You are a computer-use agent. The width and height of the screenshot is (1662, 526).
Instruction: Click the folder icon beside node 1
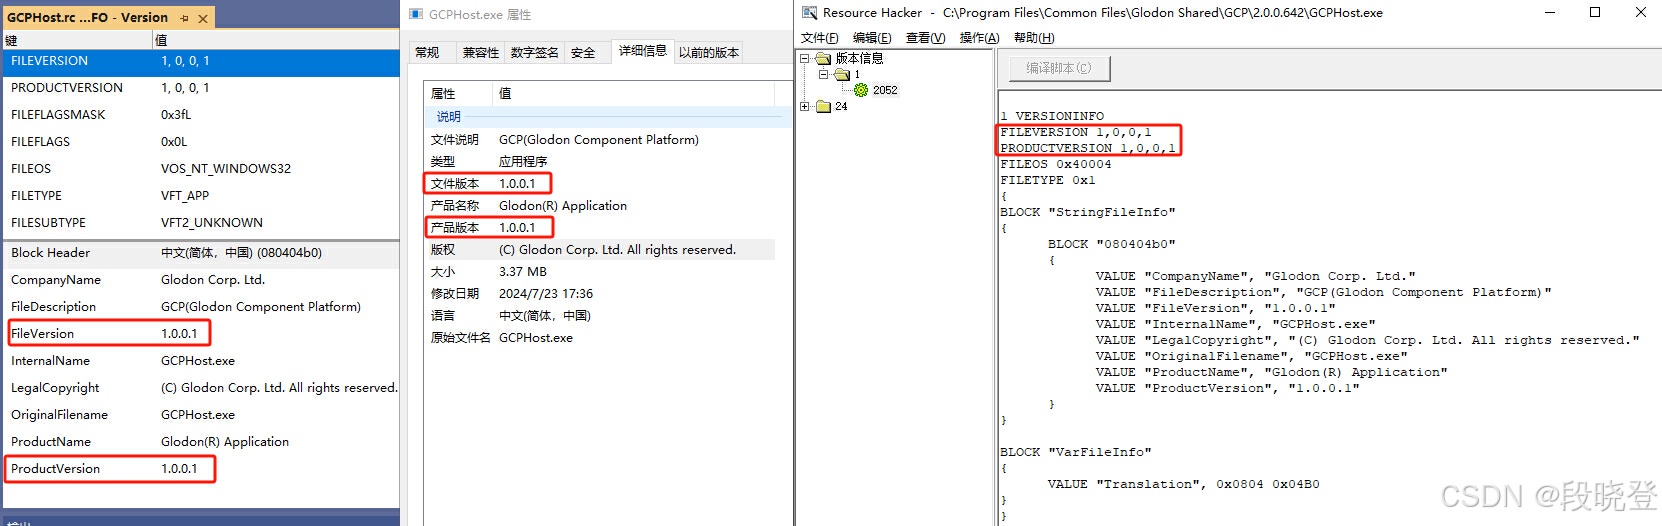[842, 75]
